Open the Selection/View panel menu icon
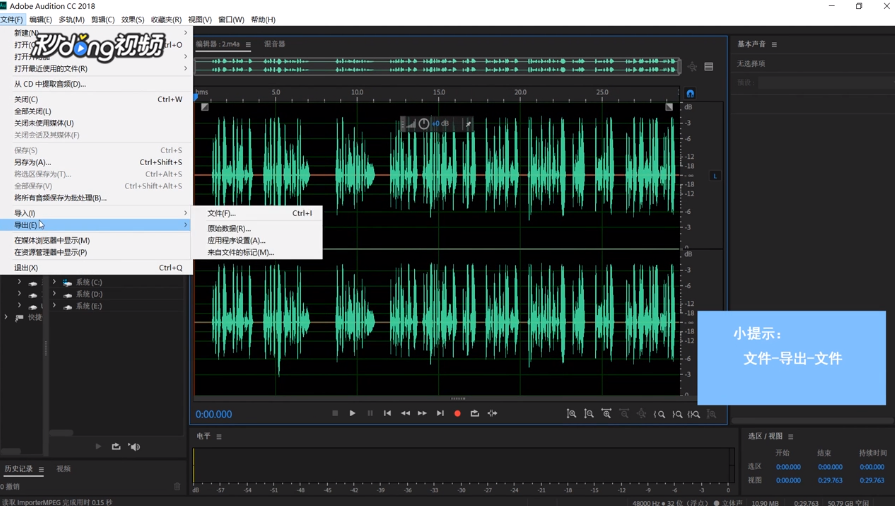The image size is (895, 506). pyautogui.click(x=791, y=436)
